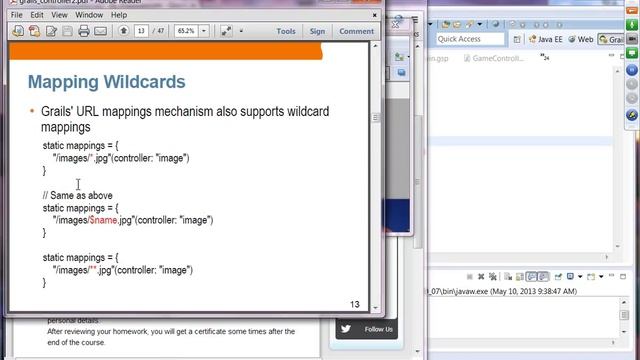The height and width of the screenshot is (360, 640).
Task: Click the Eclipse open type folder icon
Action: click(446, 25)
